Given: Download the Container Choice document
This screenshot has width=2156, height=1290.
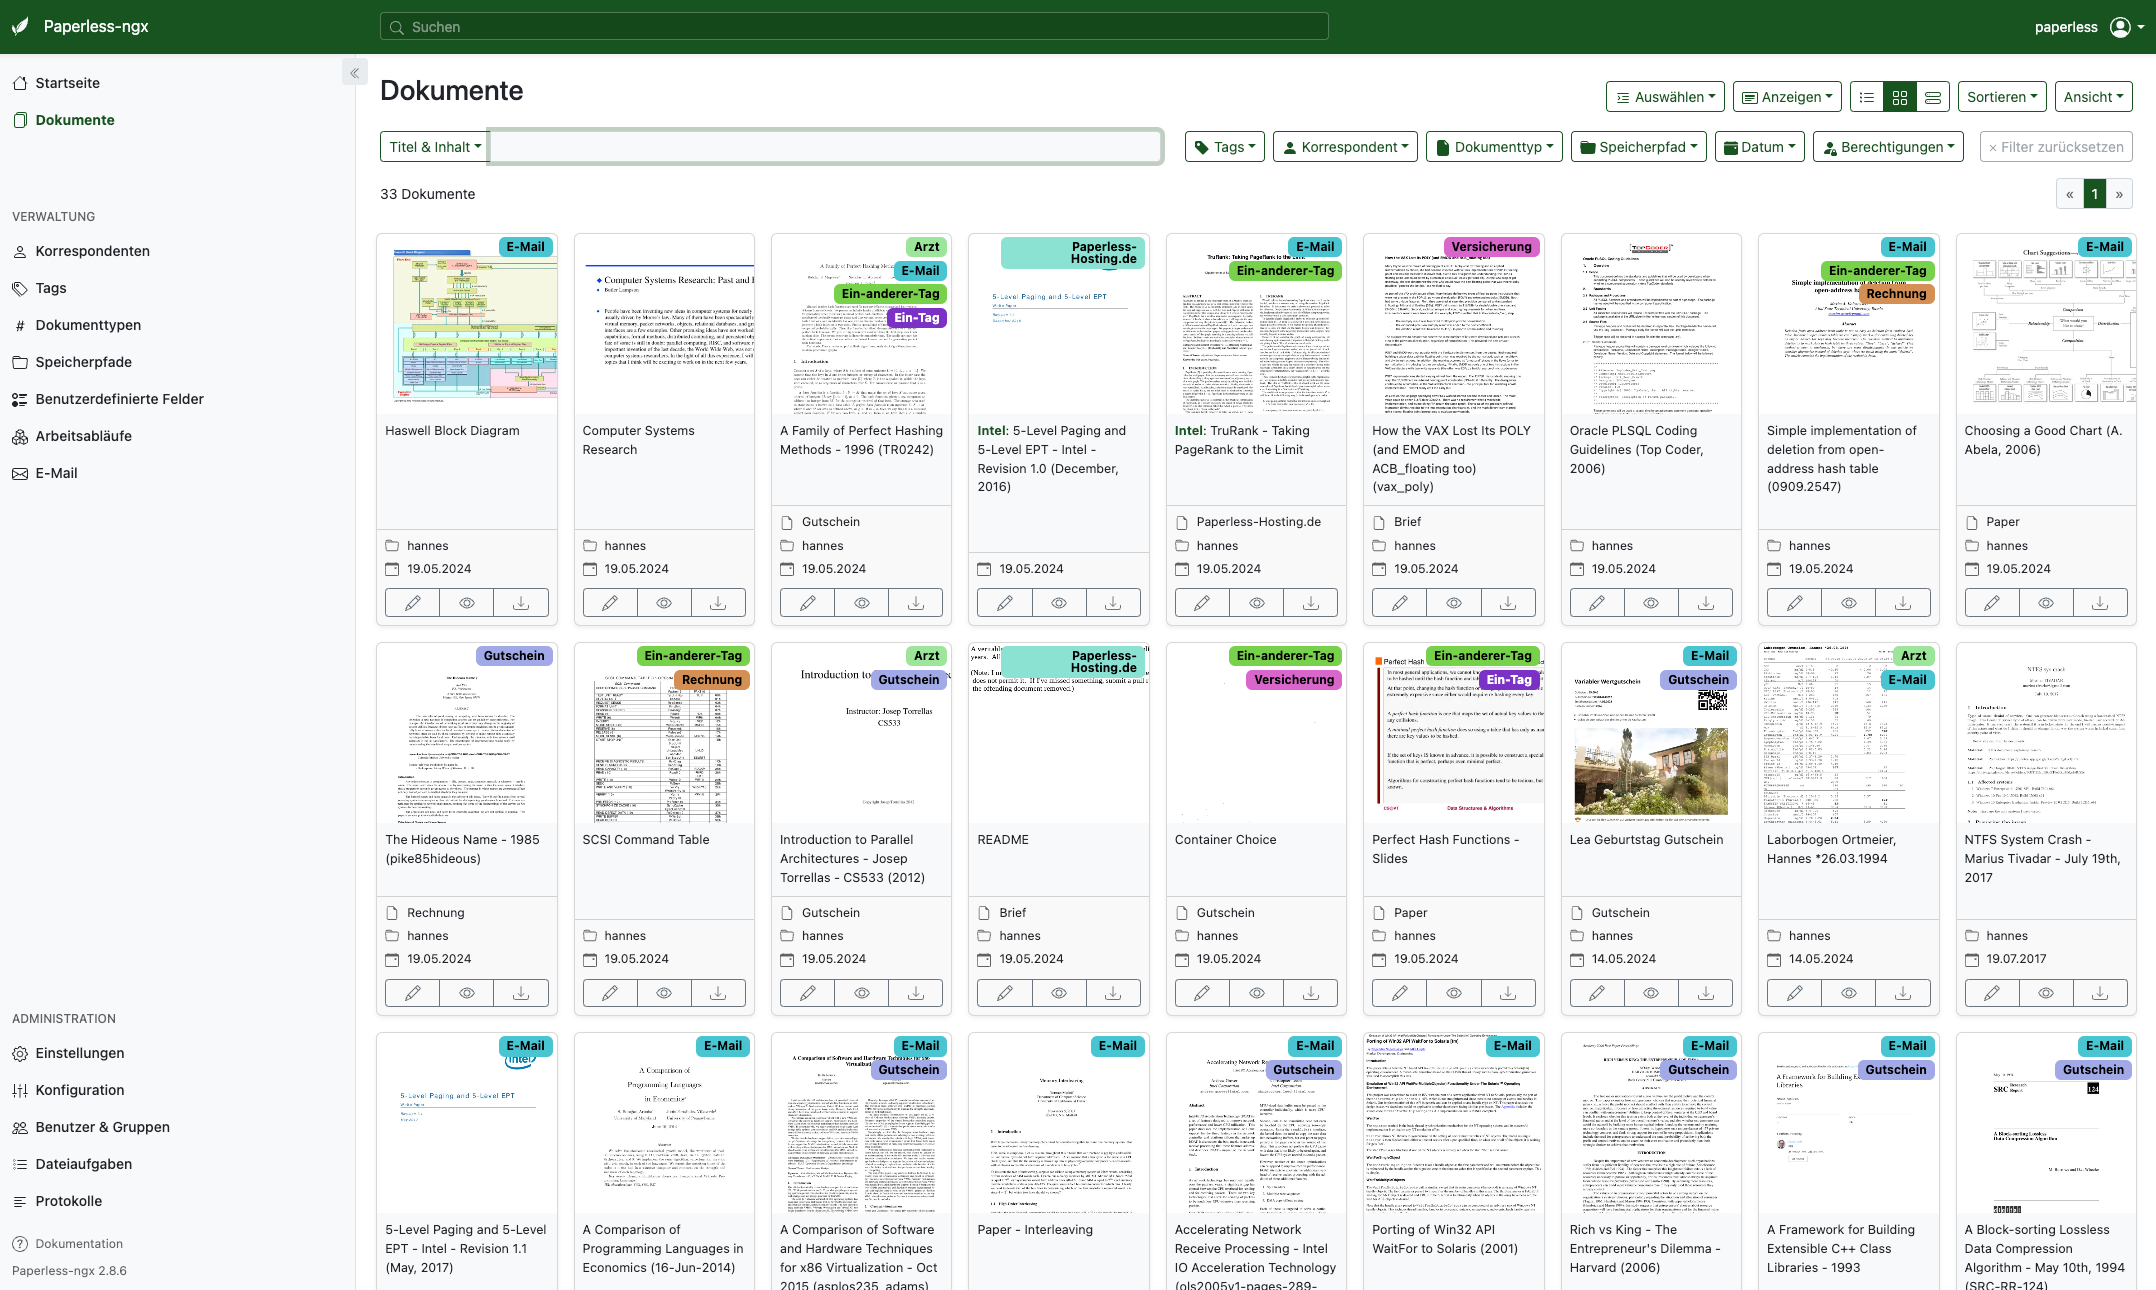Looking at the screenshot, I should click(1310, 993).
